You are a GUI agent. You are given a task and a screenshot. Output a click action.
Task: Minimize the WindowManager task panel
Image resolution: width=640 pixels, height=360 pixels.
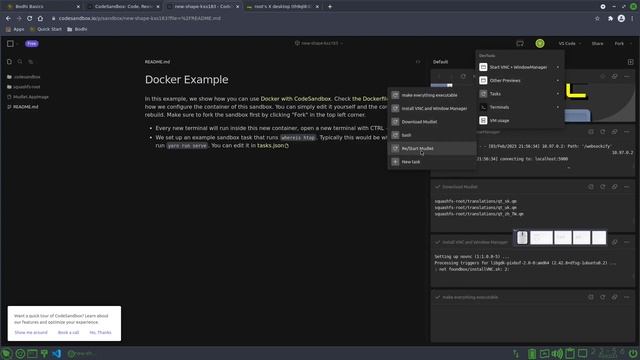tap(627, 132)
